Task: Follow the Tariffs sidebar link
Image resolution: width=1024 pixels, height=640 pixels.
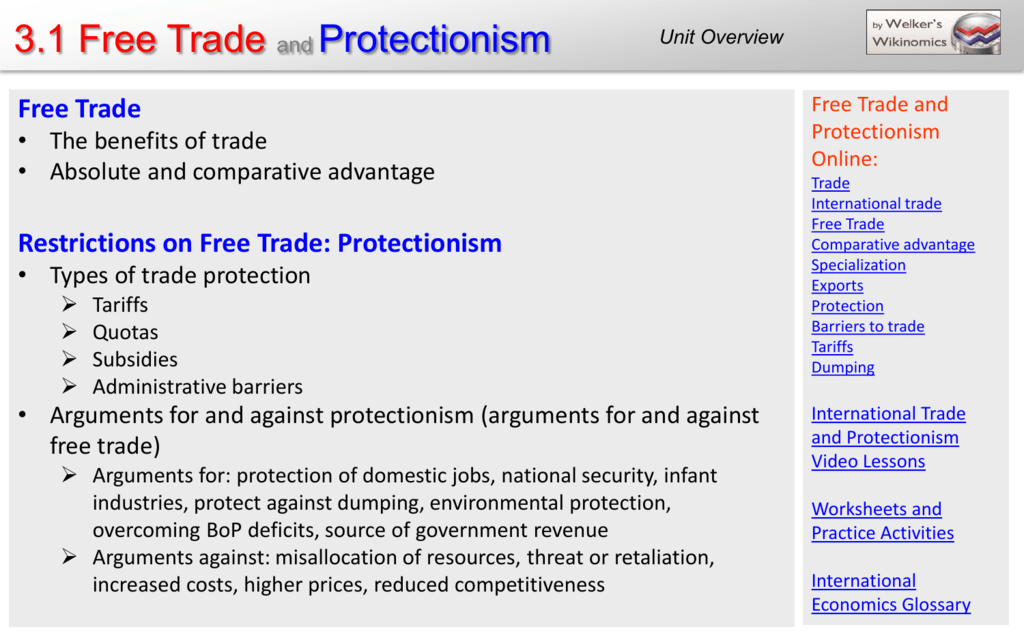Action: click(x=832, y=347)
